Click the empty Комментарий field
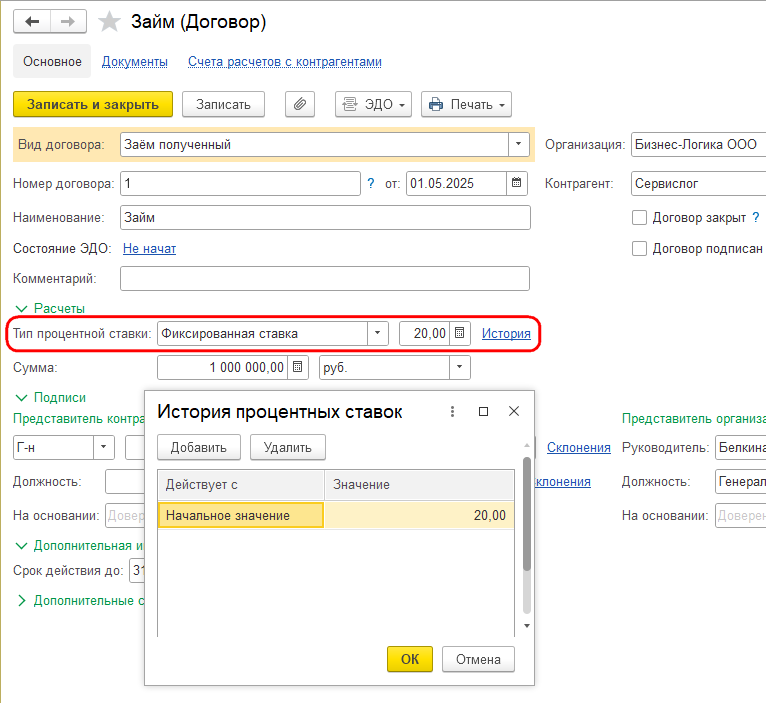 coord(325,278)
